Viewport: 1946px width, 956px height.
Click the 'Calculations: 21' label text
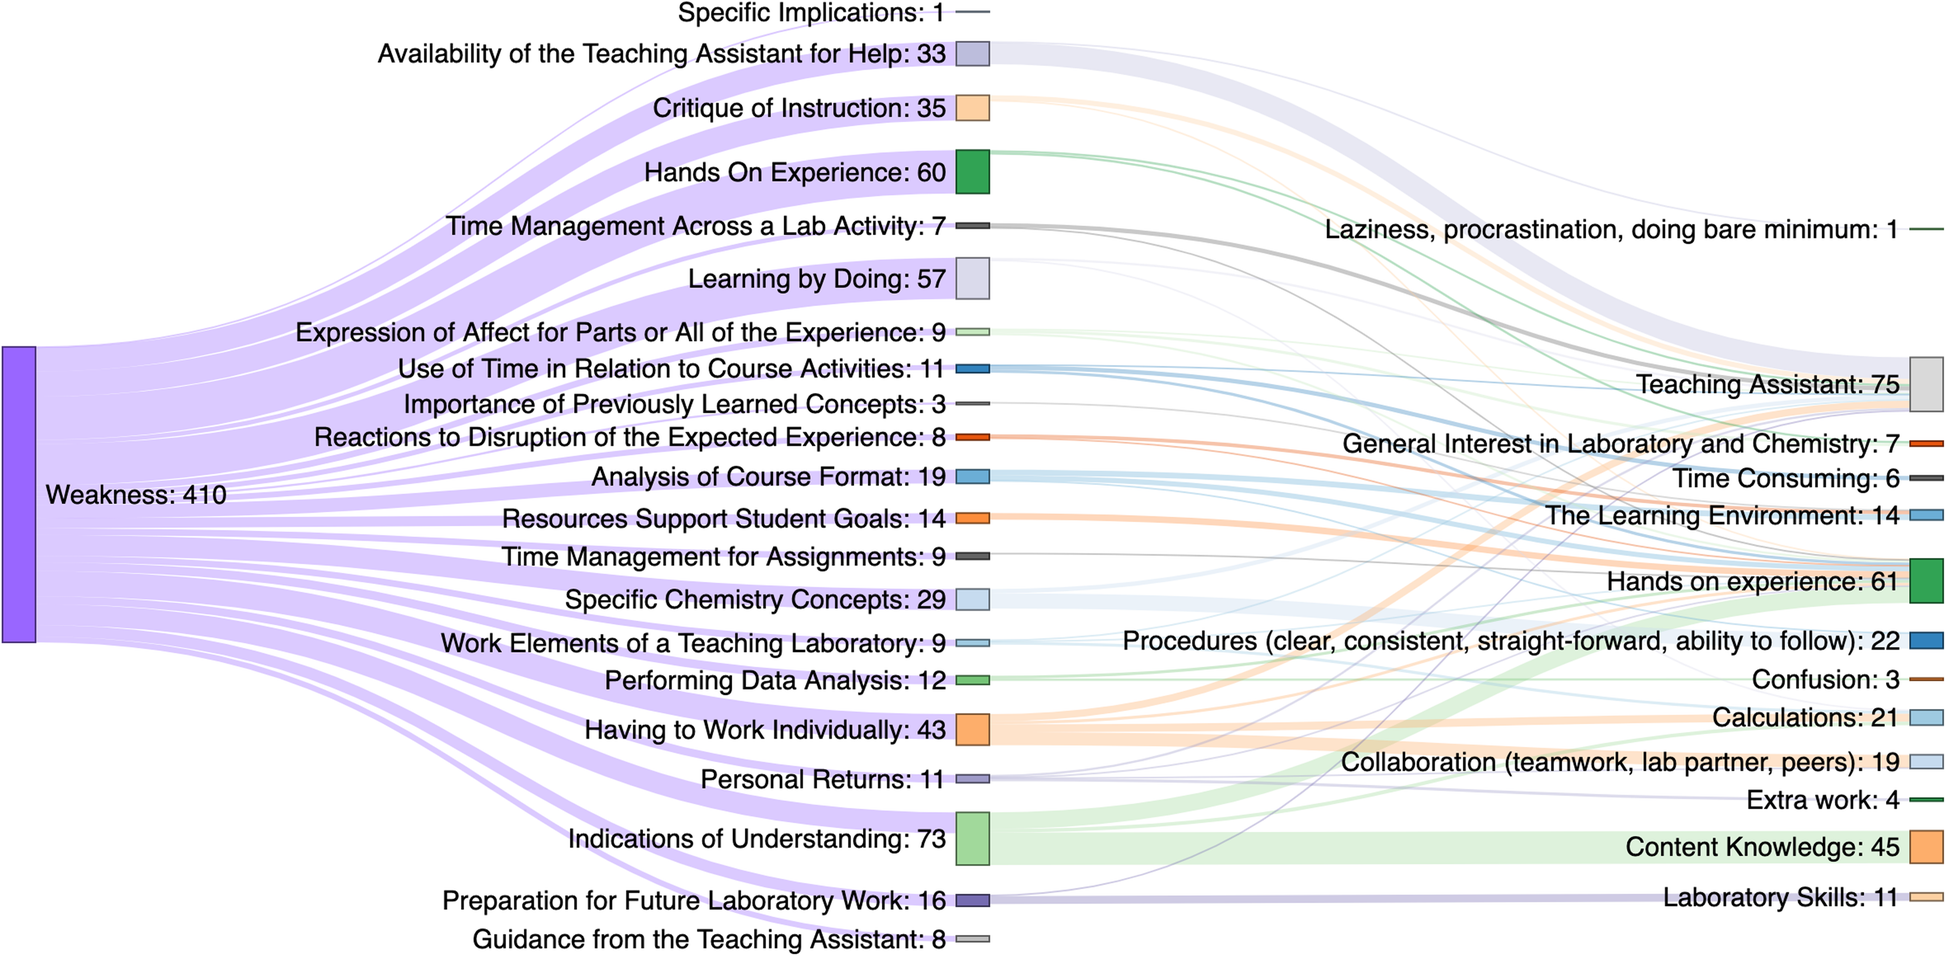click(1805, 717)
